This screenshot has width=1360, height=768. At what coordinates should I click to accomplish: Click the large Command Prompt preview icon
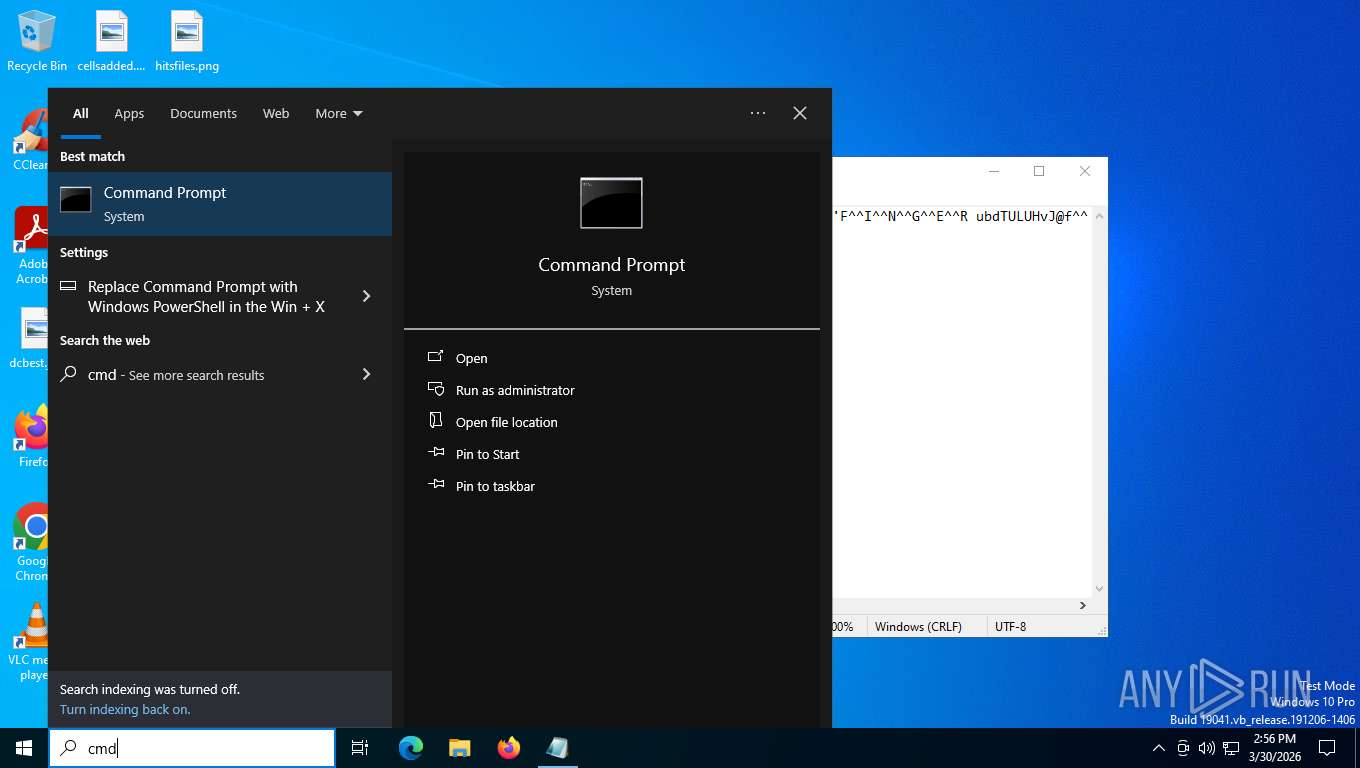pyautogui.click(x=611, y=203)
